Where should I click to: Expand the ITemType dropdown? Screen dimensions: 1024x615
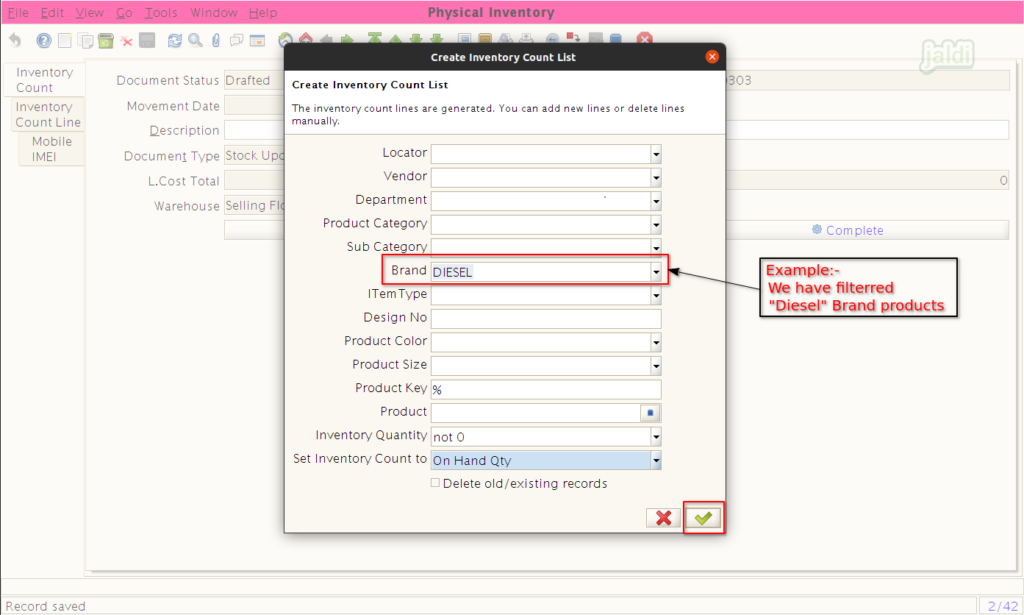click(656, 296)
